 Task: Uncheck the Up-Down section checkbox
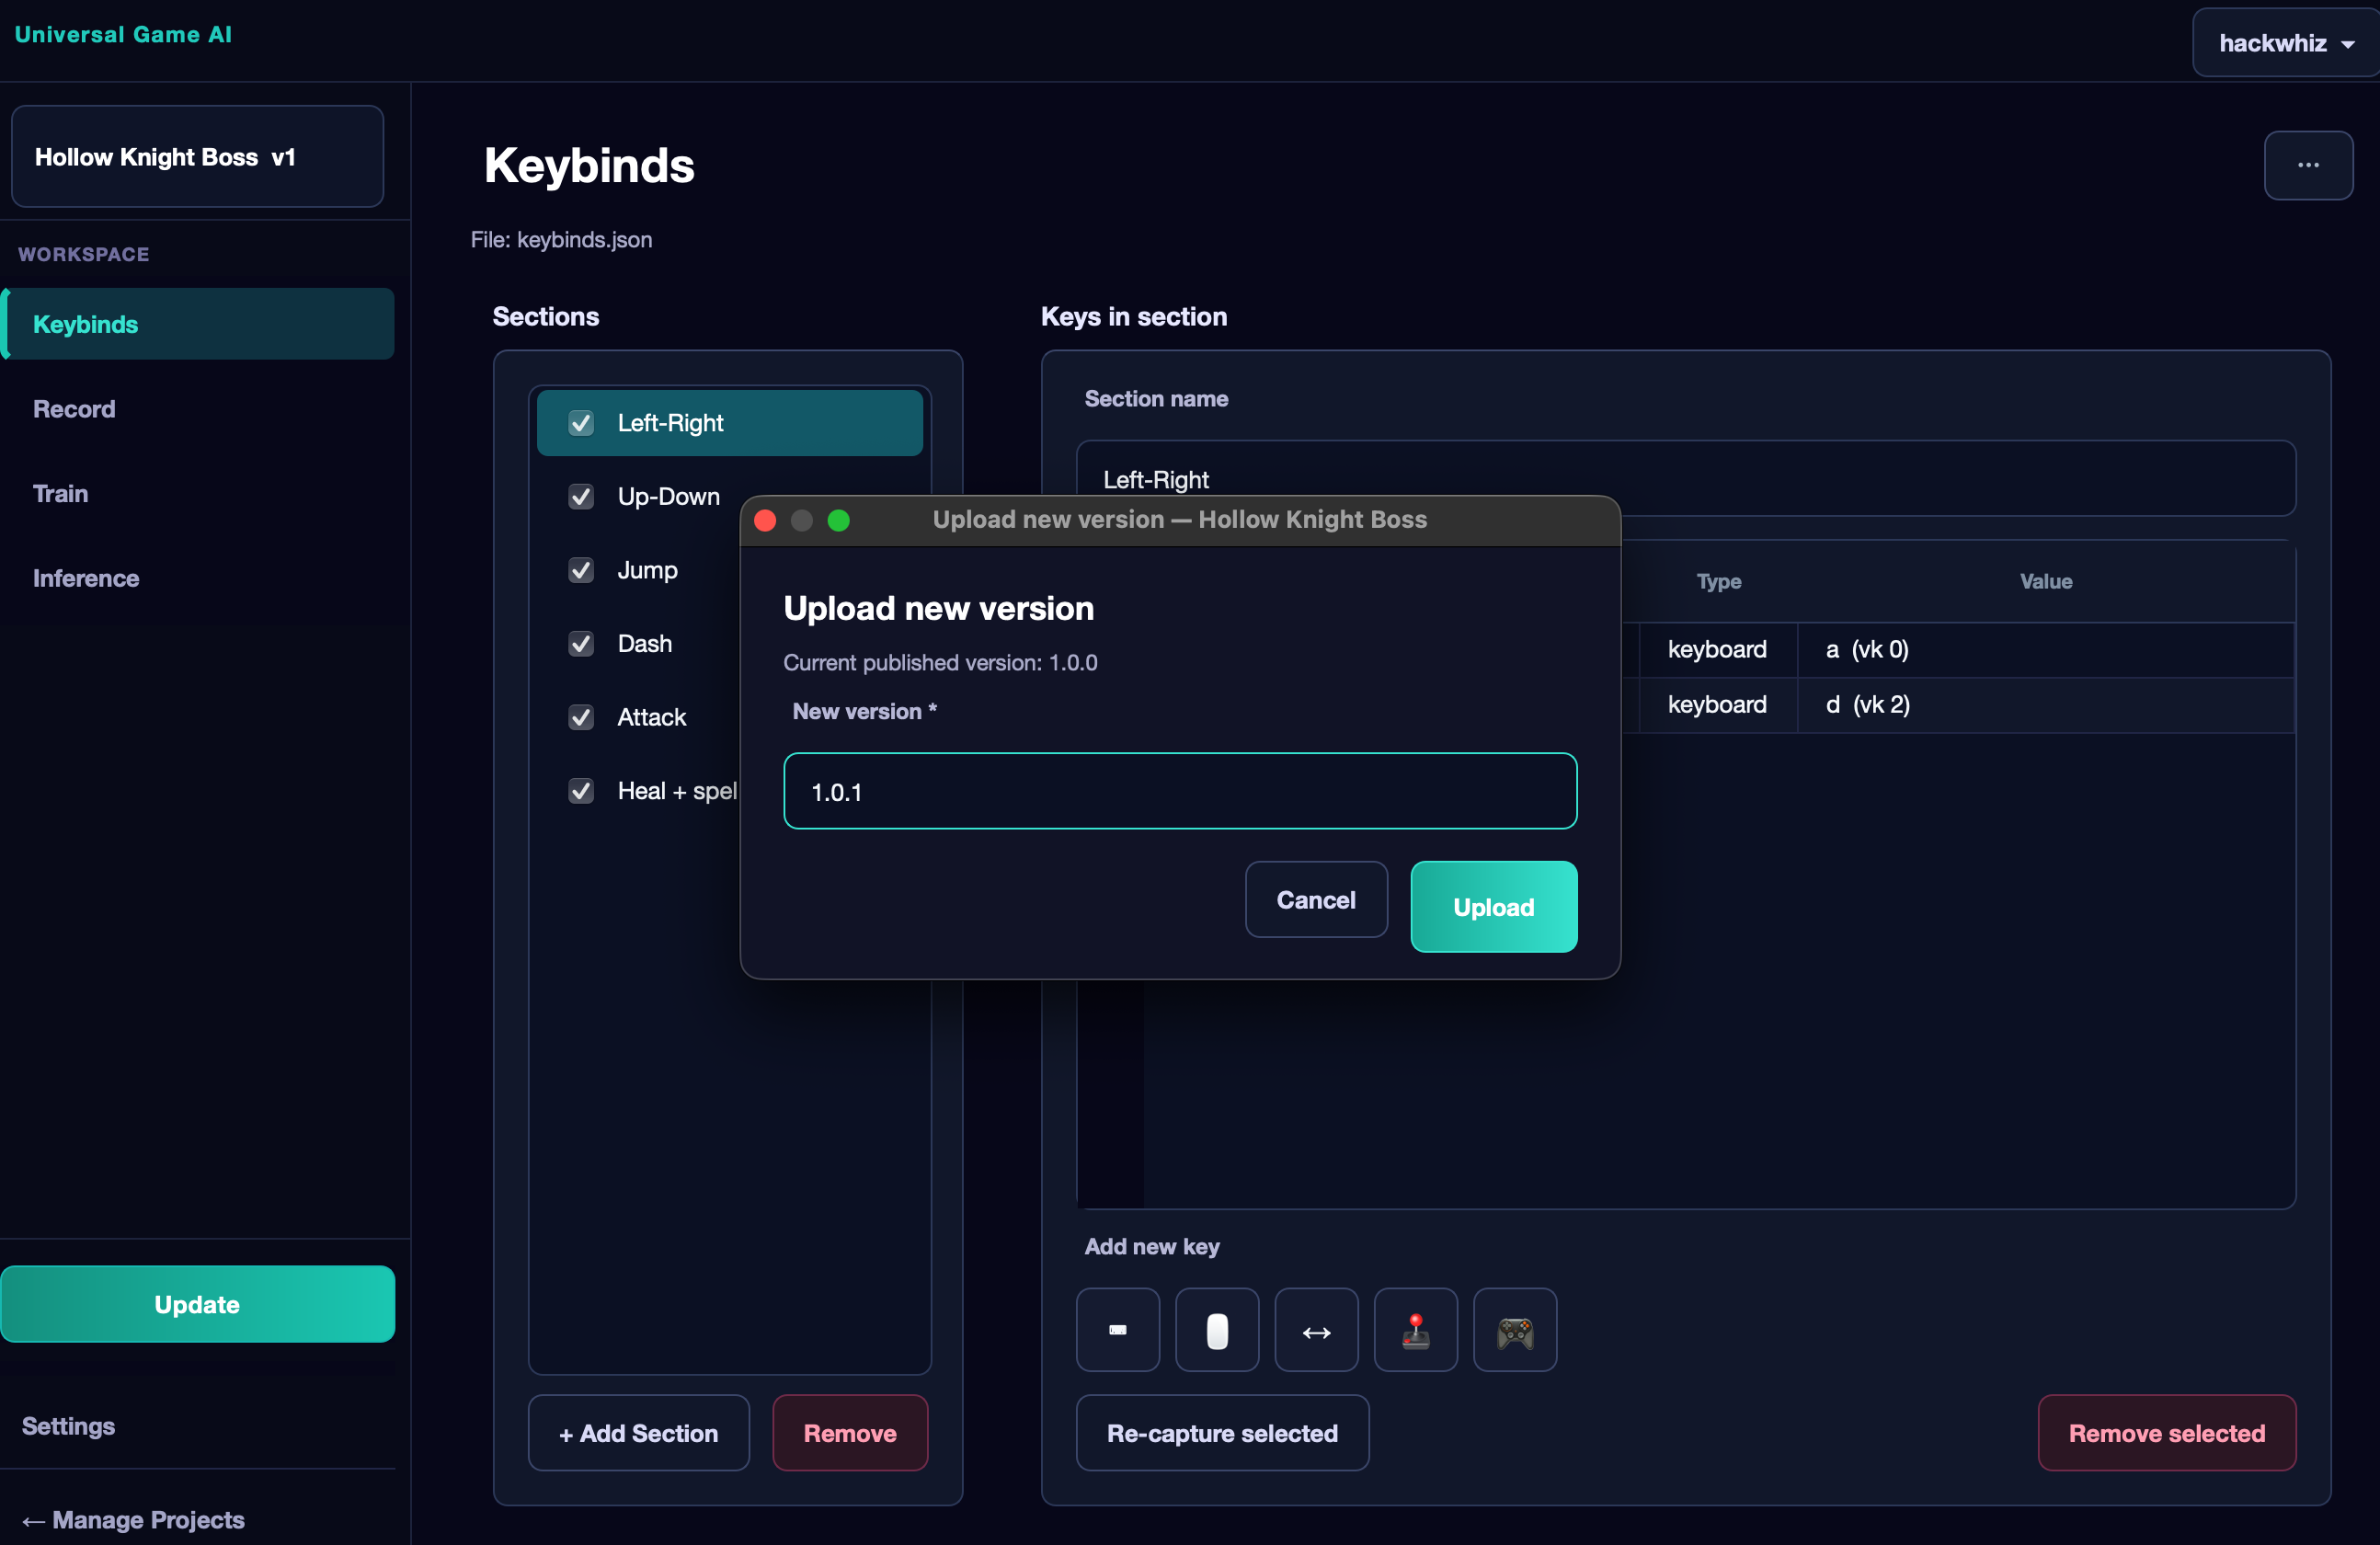(581, 497)
